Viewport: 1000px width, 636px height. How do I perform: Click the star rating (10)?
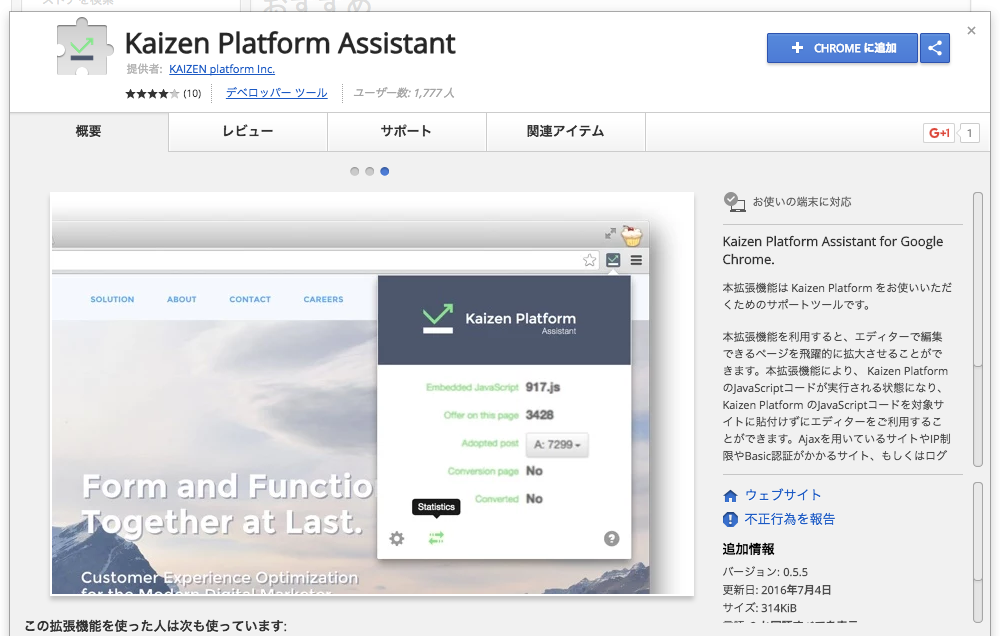(163, 94)
